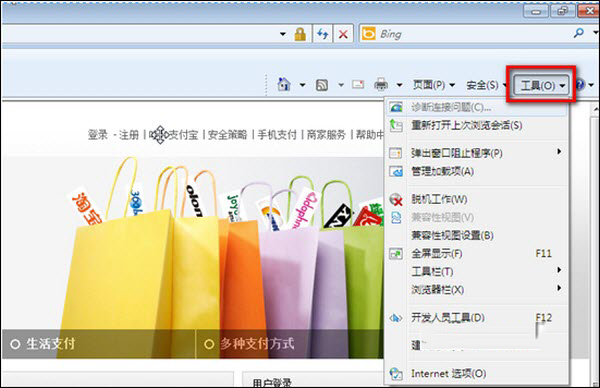
Task: Click the reopen last session icon
Action: tap(396, 125)
